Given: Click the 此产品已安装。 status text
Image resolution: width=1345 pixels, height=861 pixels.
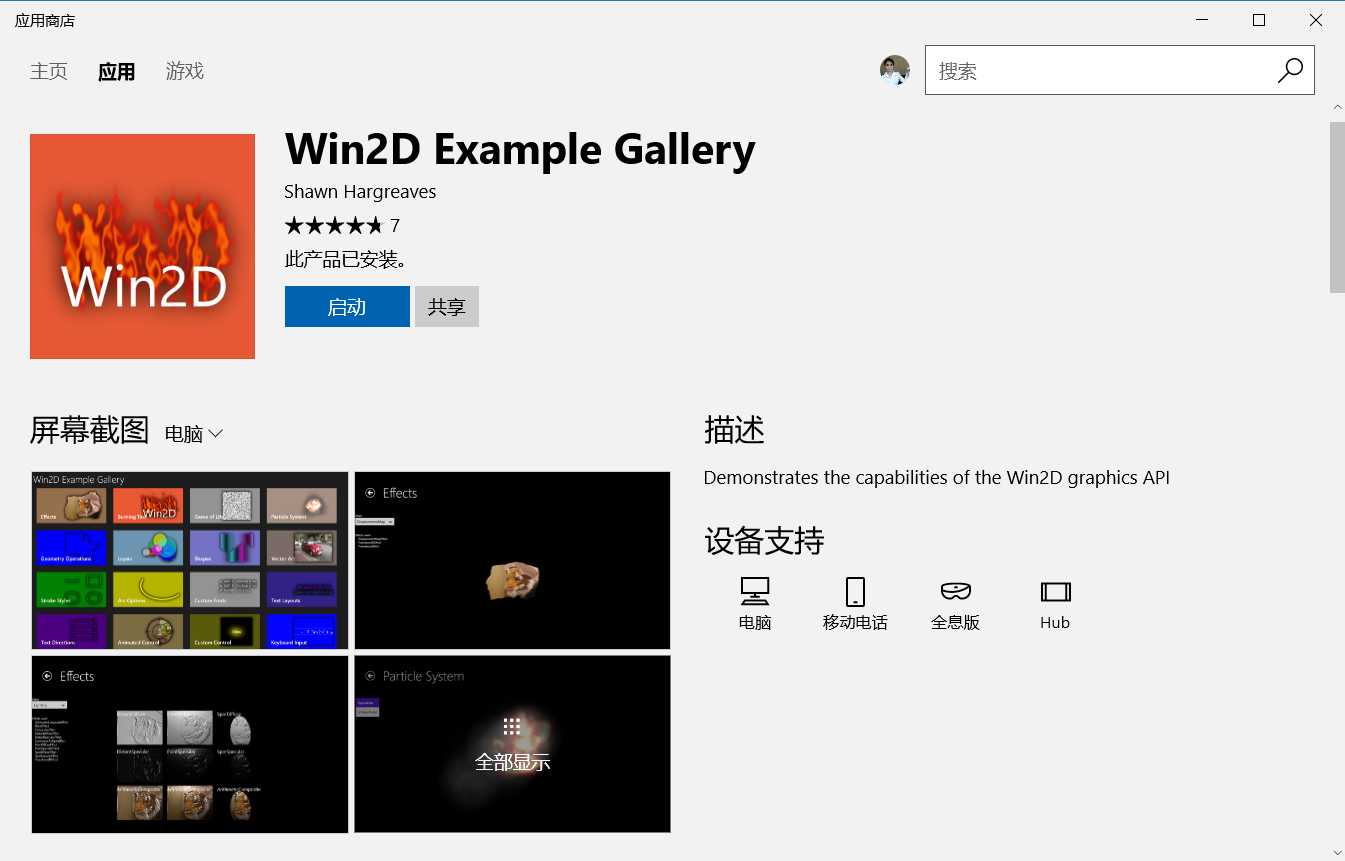Looking at the screenshot, I should (346, 260).
